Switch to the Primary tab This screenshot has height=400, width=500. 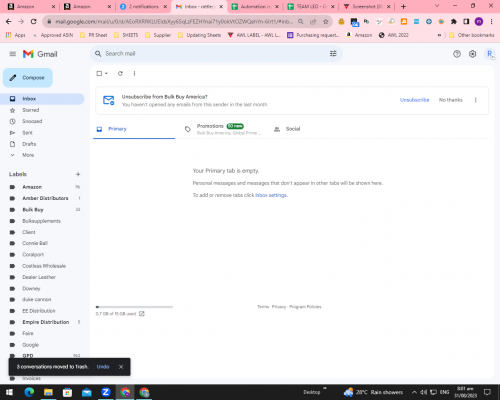[x=134, y=129]
